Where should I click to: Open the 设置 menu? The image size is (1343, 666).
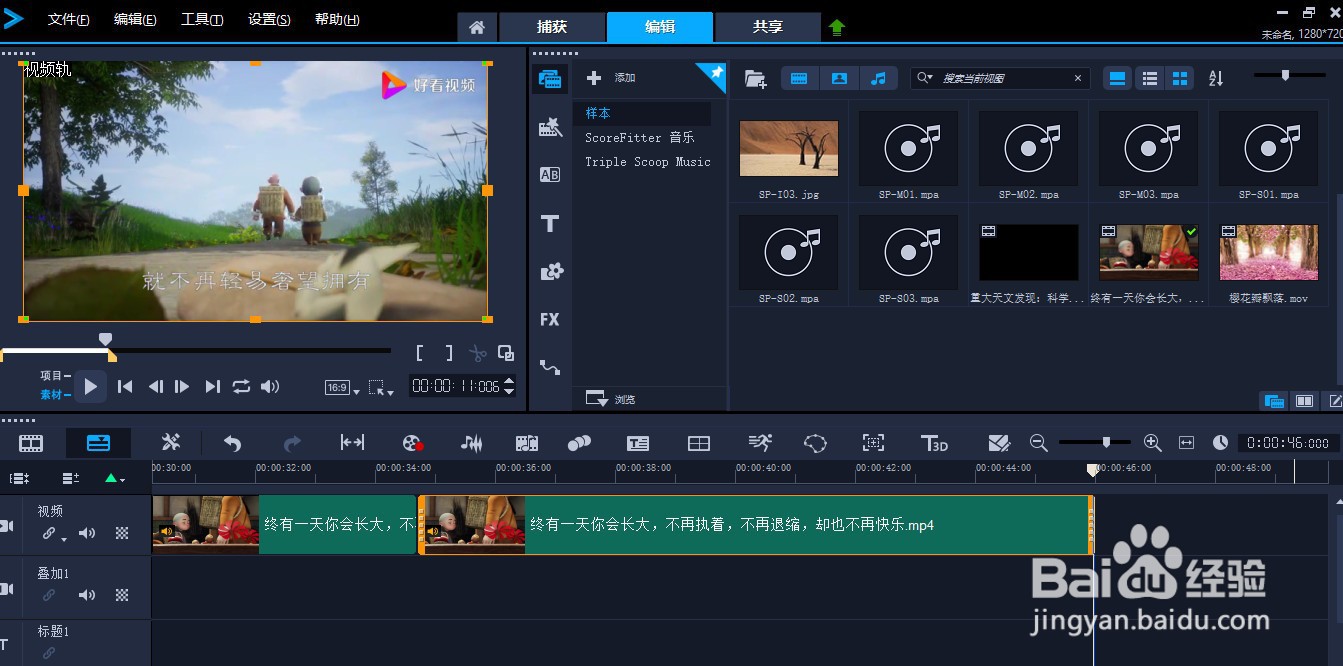[x=269, y=19]
